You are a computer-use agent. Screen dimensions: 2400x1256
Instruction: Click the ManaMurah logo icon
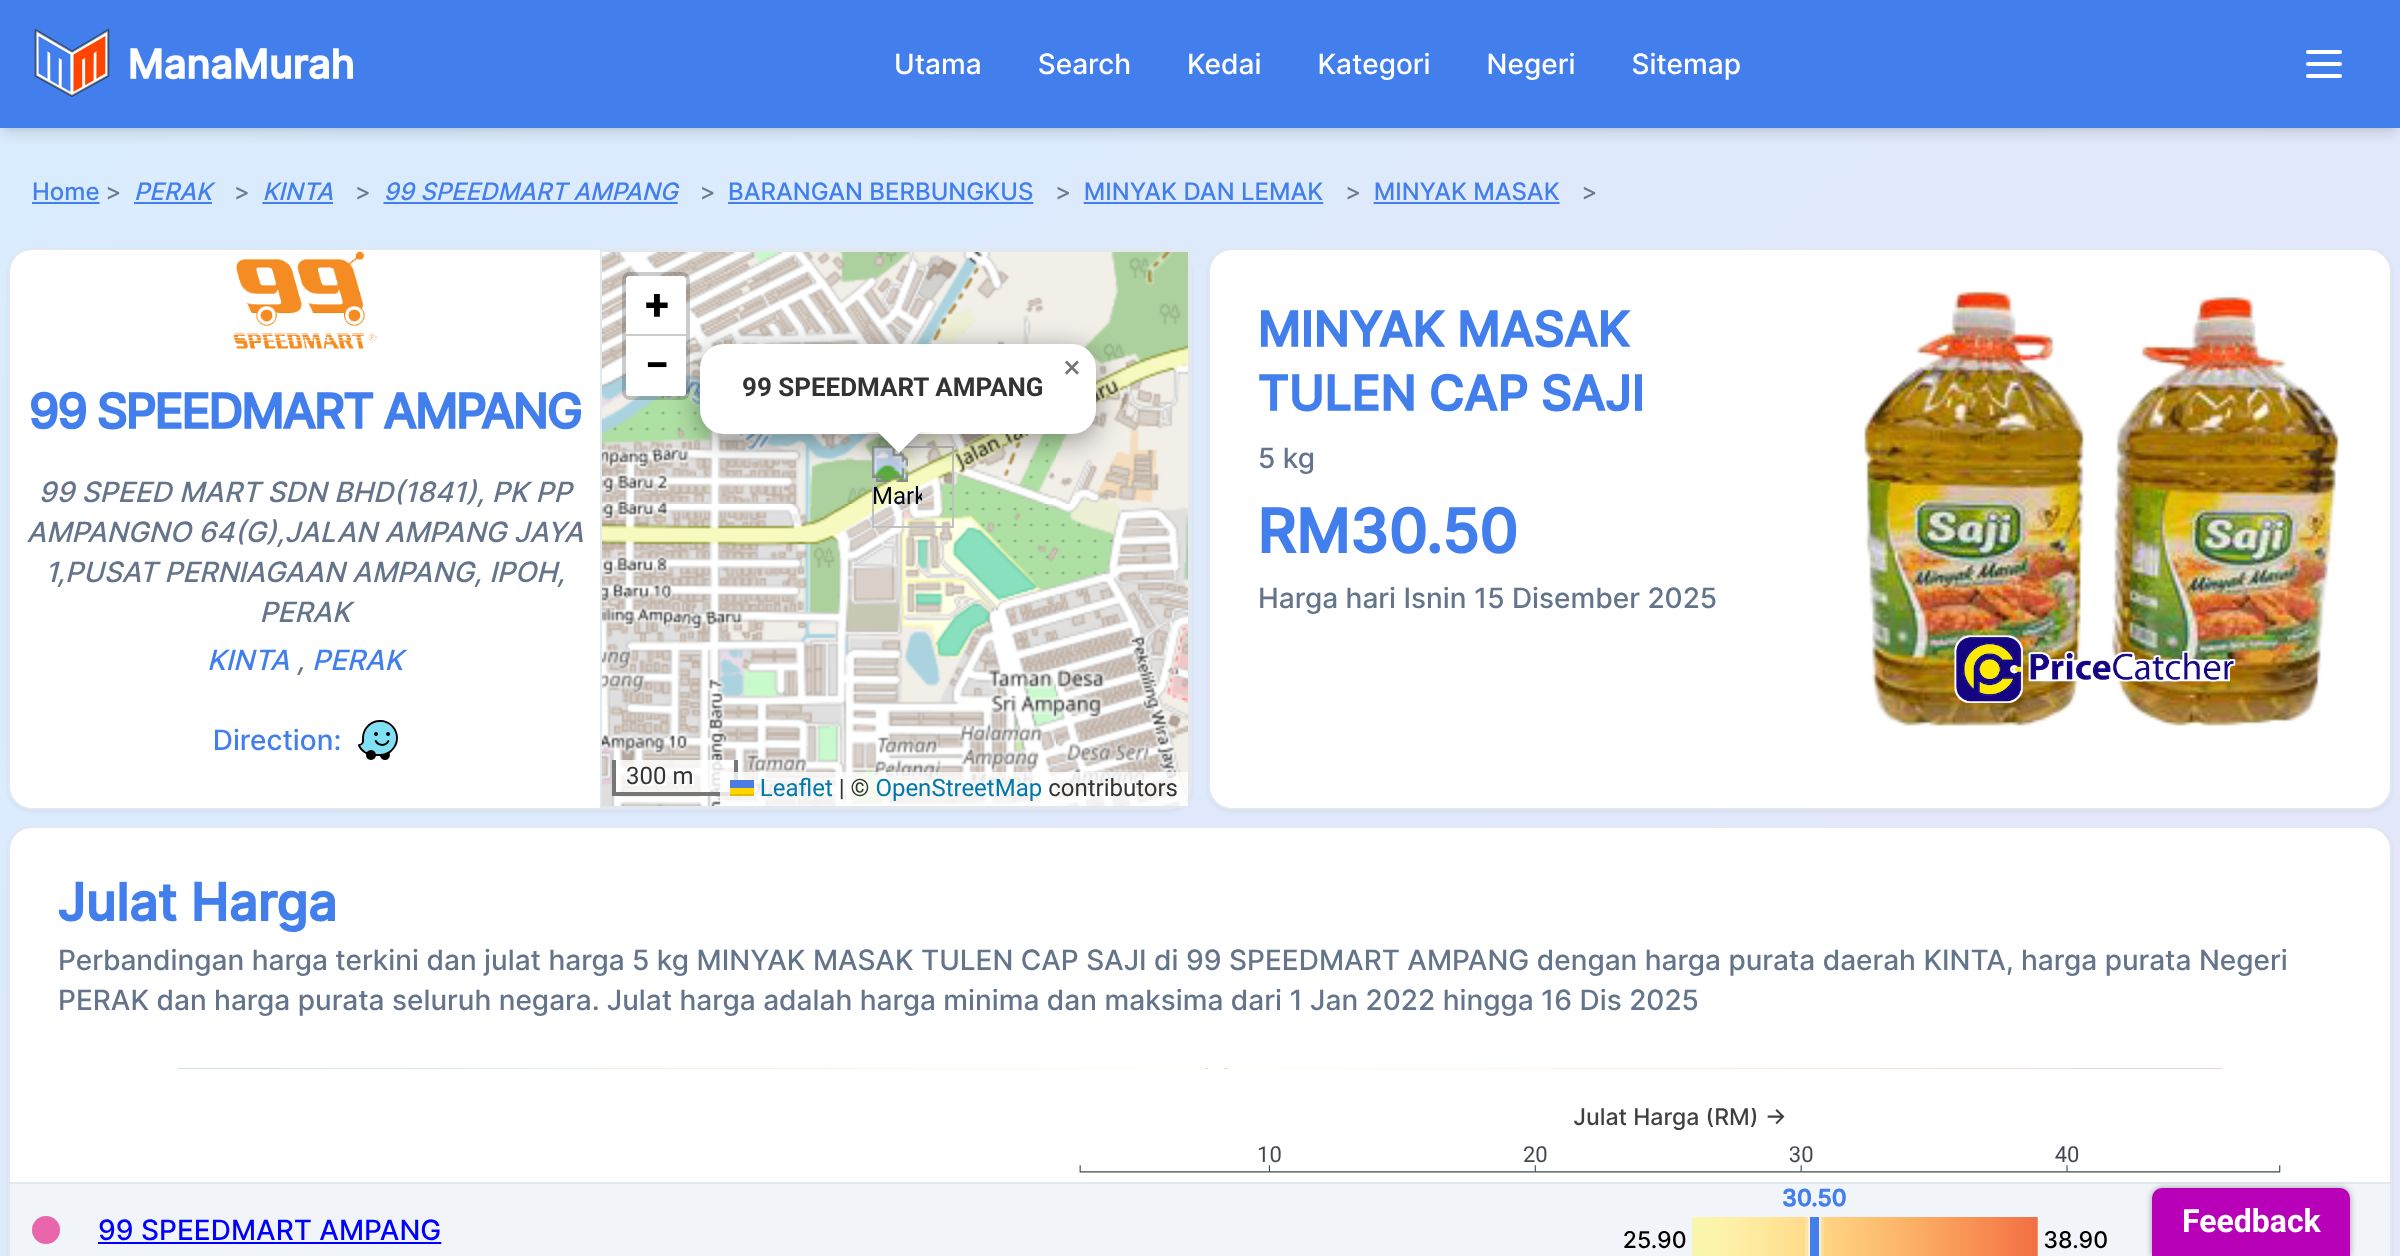71,63
